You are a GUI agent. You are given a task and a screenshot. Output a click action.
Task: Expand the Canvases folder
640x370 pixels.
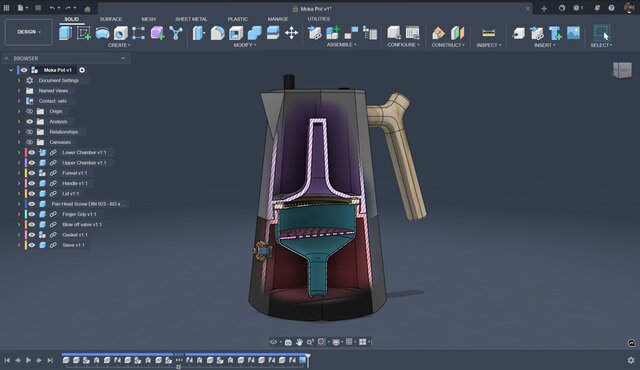(19, 142)
